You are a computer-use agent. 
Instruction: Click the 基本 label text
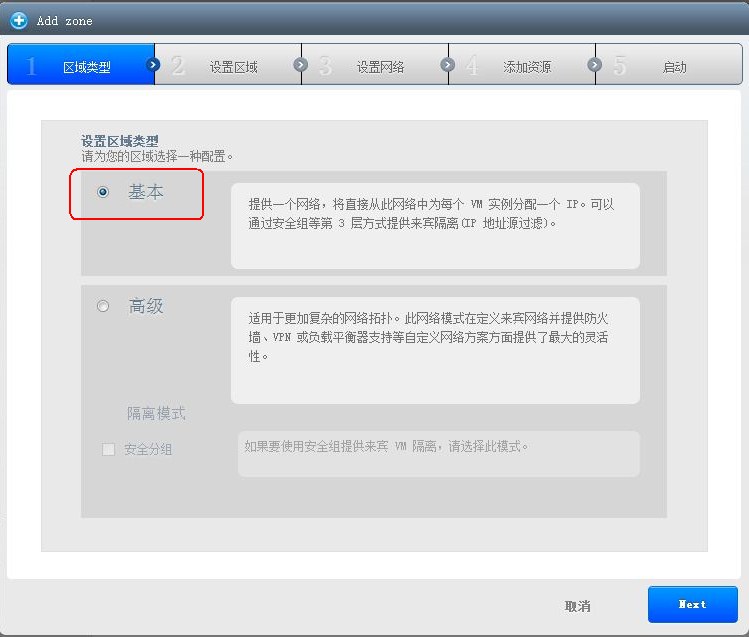click(x=146, y=192)
